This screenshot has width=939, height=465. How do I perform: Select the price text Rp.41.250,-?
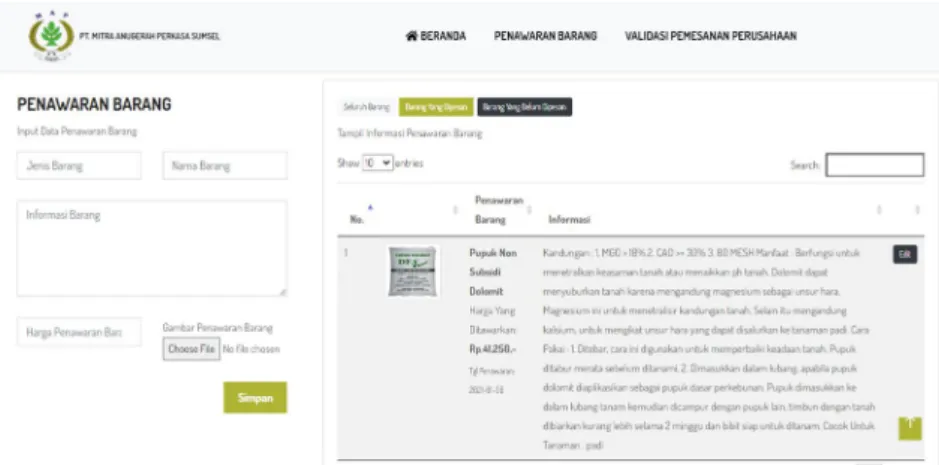pyautogui.click(x=492, y=349)
